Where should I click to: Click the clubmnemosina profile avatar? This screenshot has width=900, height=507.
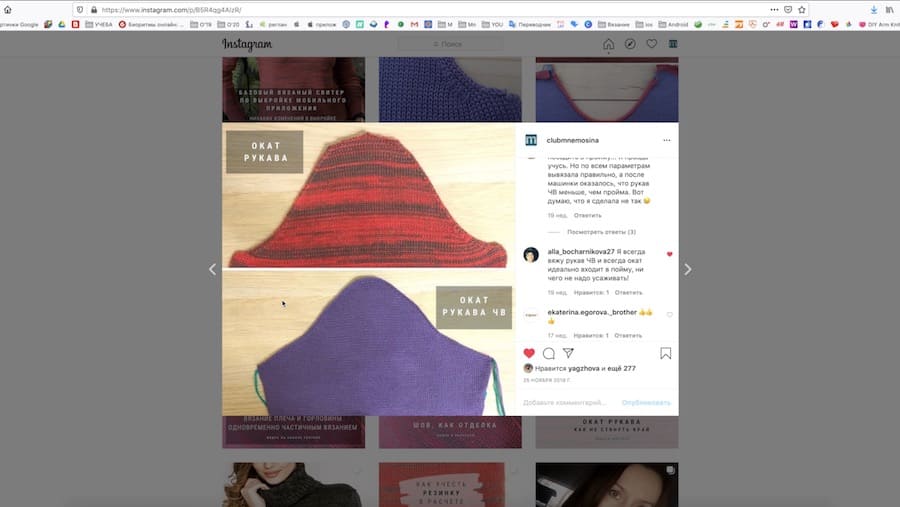[x=531, y=140]
